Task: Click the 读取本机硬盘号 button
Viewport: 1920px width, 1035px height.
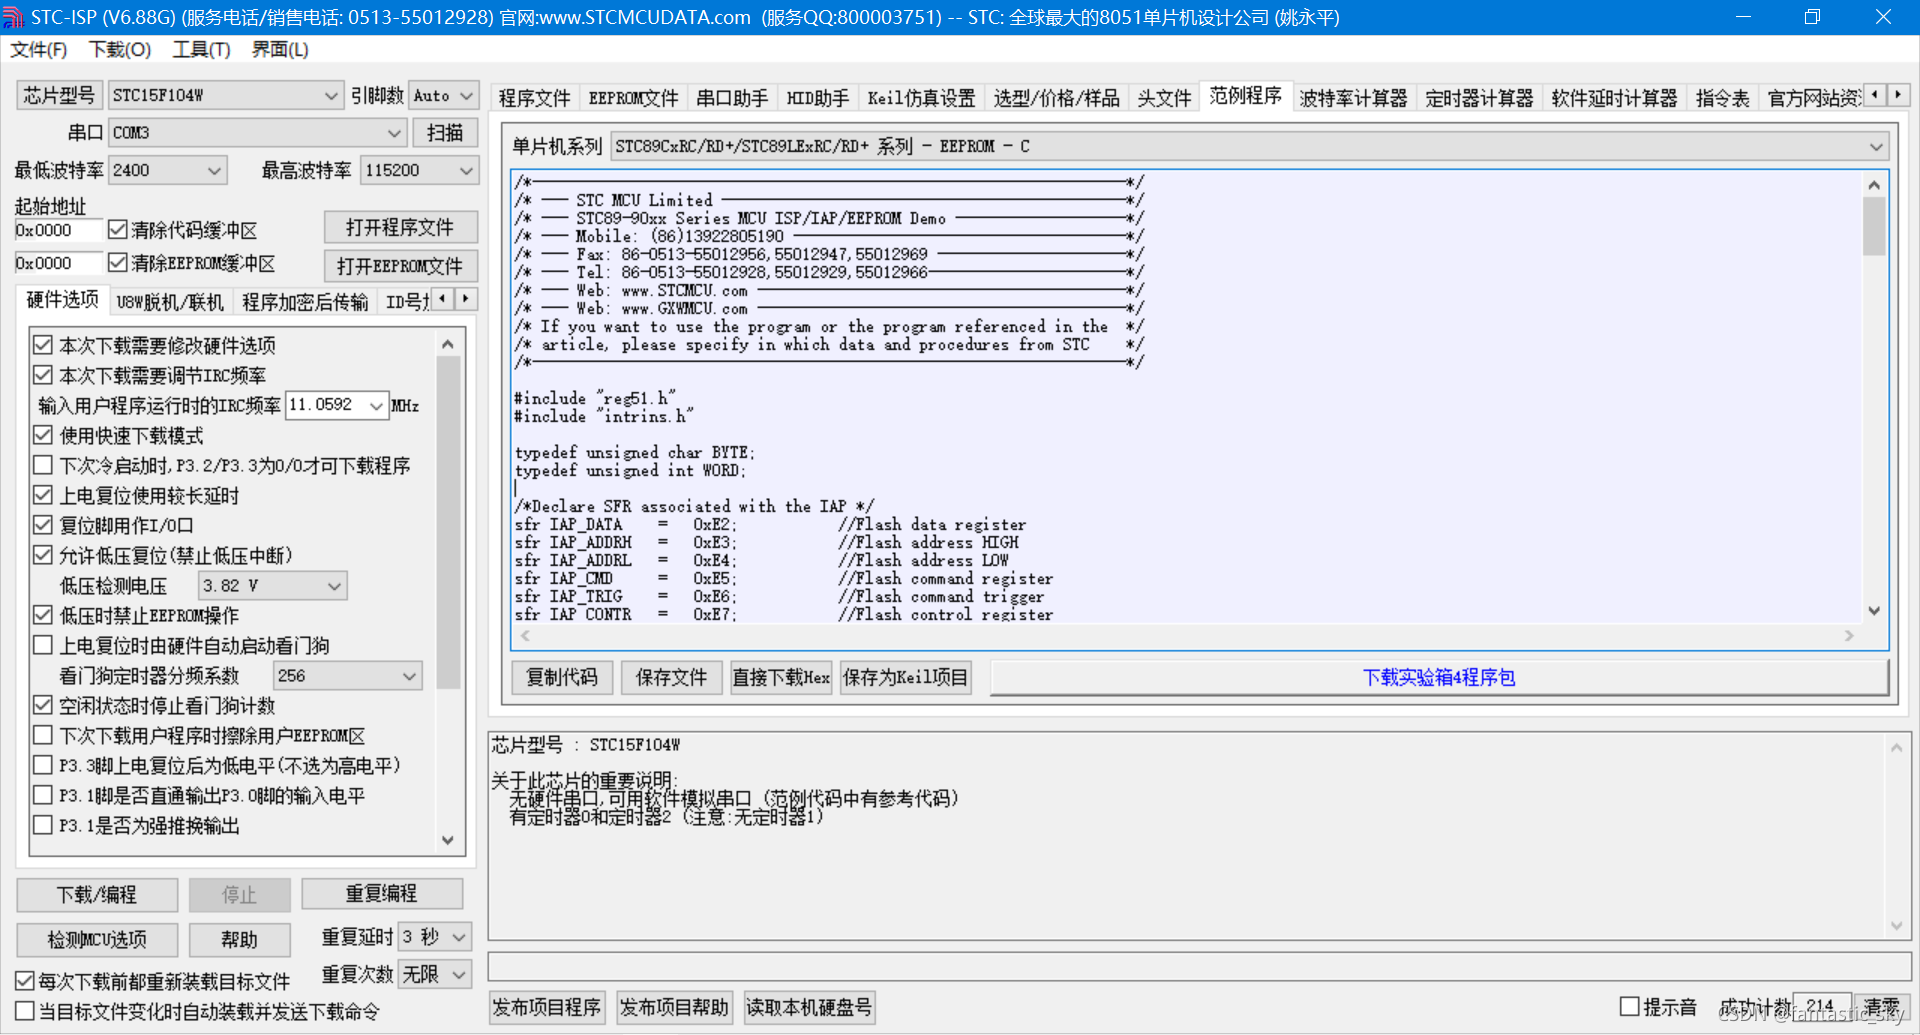Action: (809, 1007)
